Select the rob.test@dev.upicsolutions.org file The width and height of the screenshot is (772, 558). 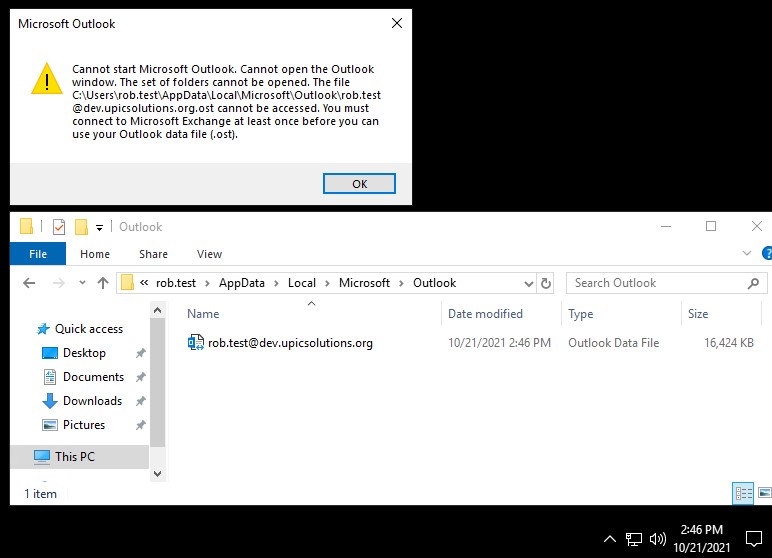pyautogui.click(x=290, y=343)
